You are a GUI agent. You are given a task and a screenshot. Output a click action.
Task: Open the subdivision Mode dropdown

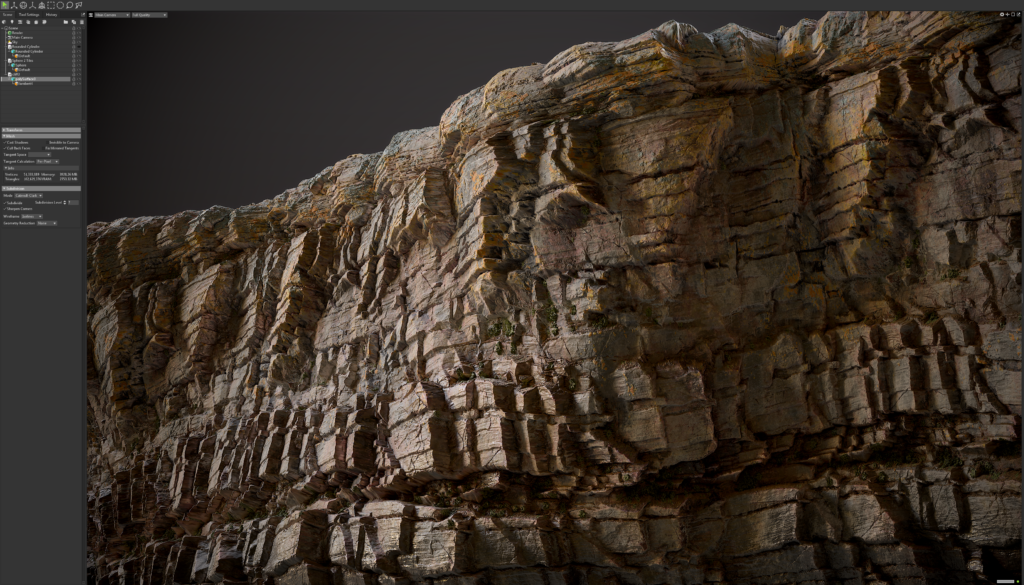(x=29, y=195)
